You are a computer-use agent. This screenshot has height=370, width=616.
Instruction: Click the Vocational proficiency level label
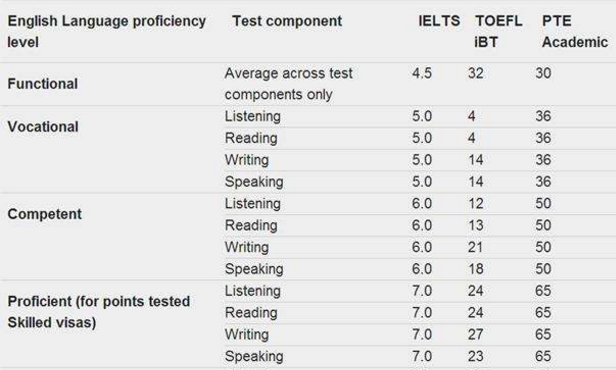click(43, 127)
